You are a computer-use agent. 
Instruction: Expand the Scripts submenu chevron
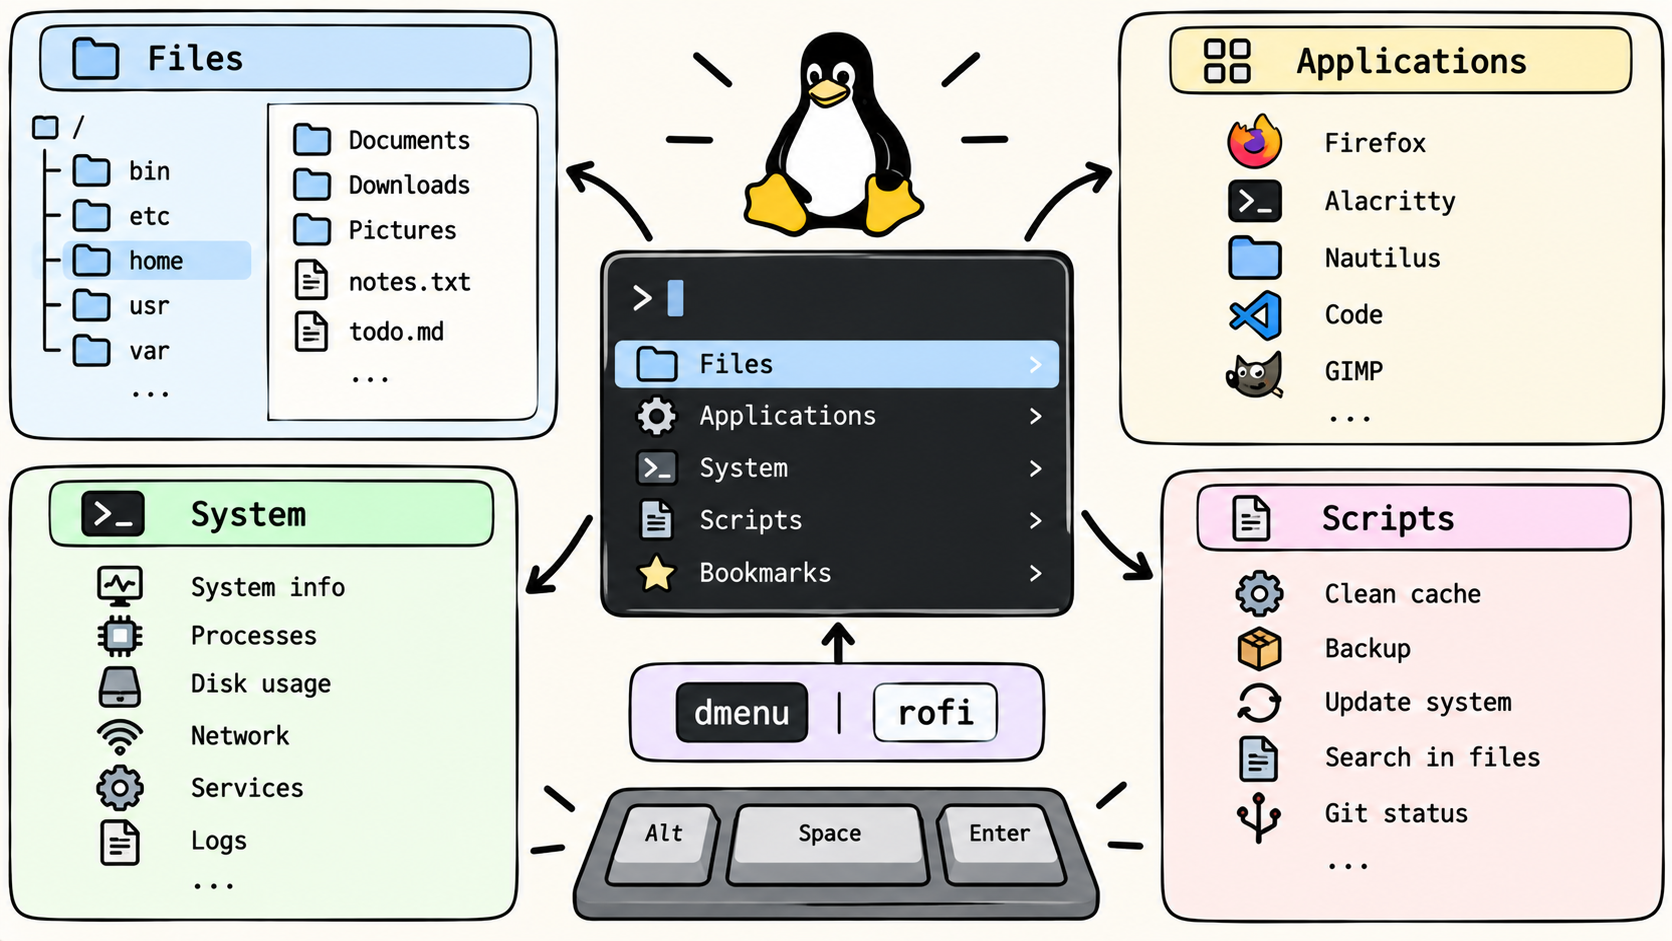coord(1036,521)
